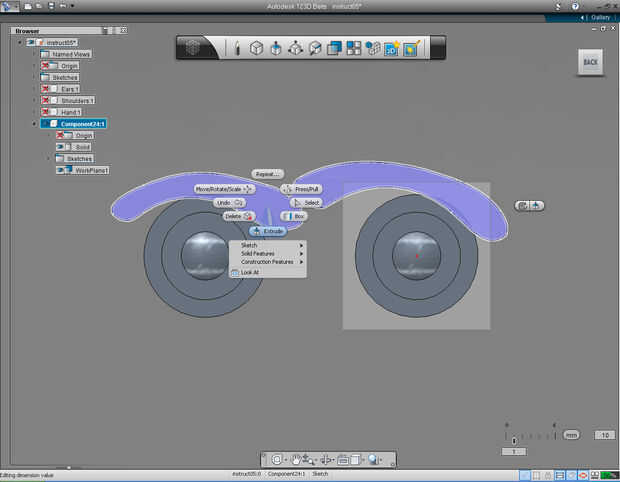
Task: Click the Zoom magnifier in navigation bar
Action: click(372, 460)
